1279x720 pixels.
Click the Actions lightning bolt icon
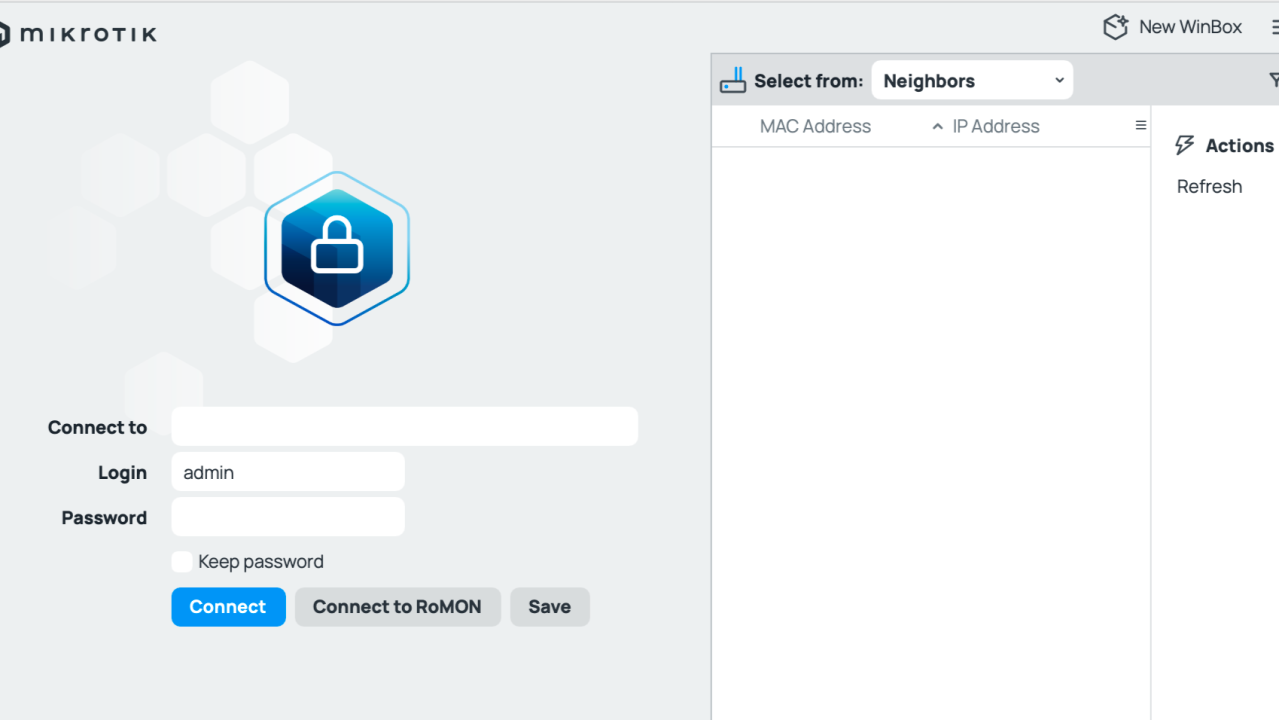[1185, 145]
